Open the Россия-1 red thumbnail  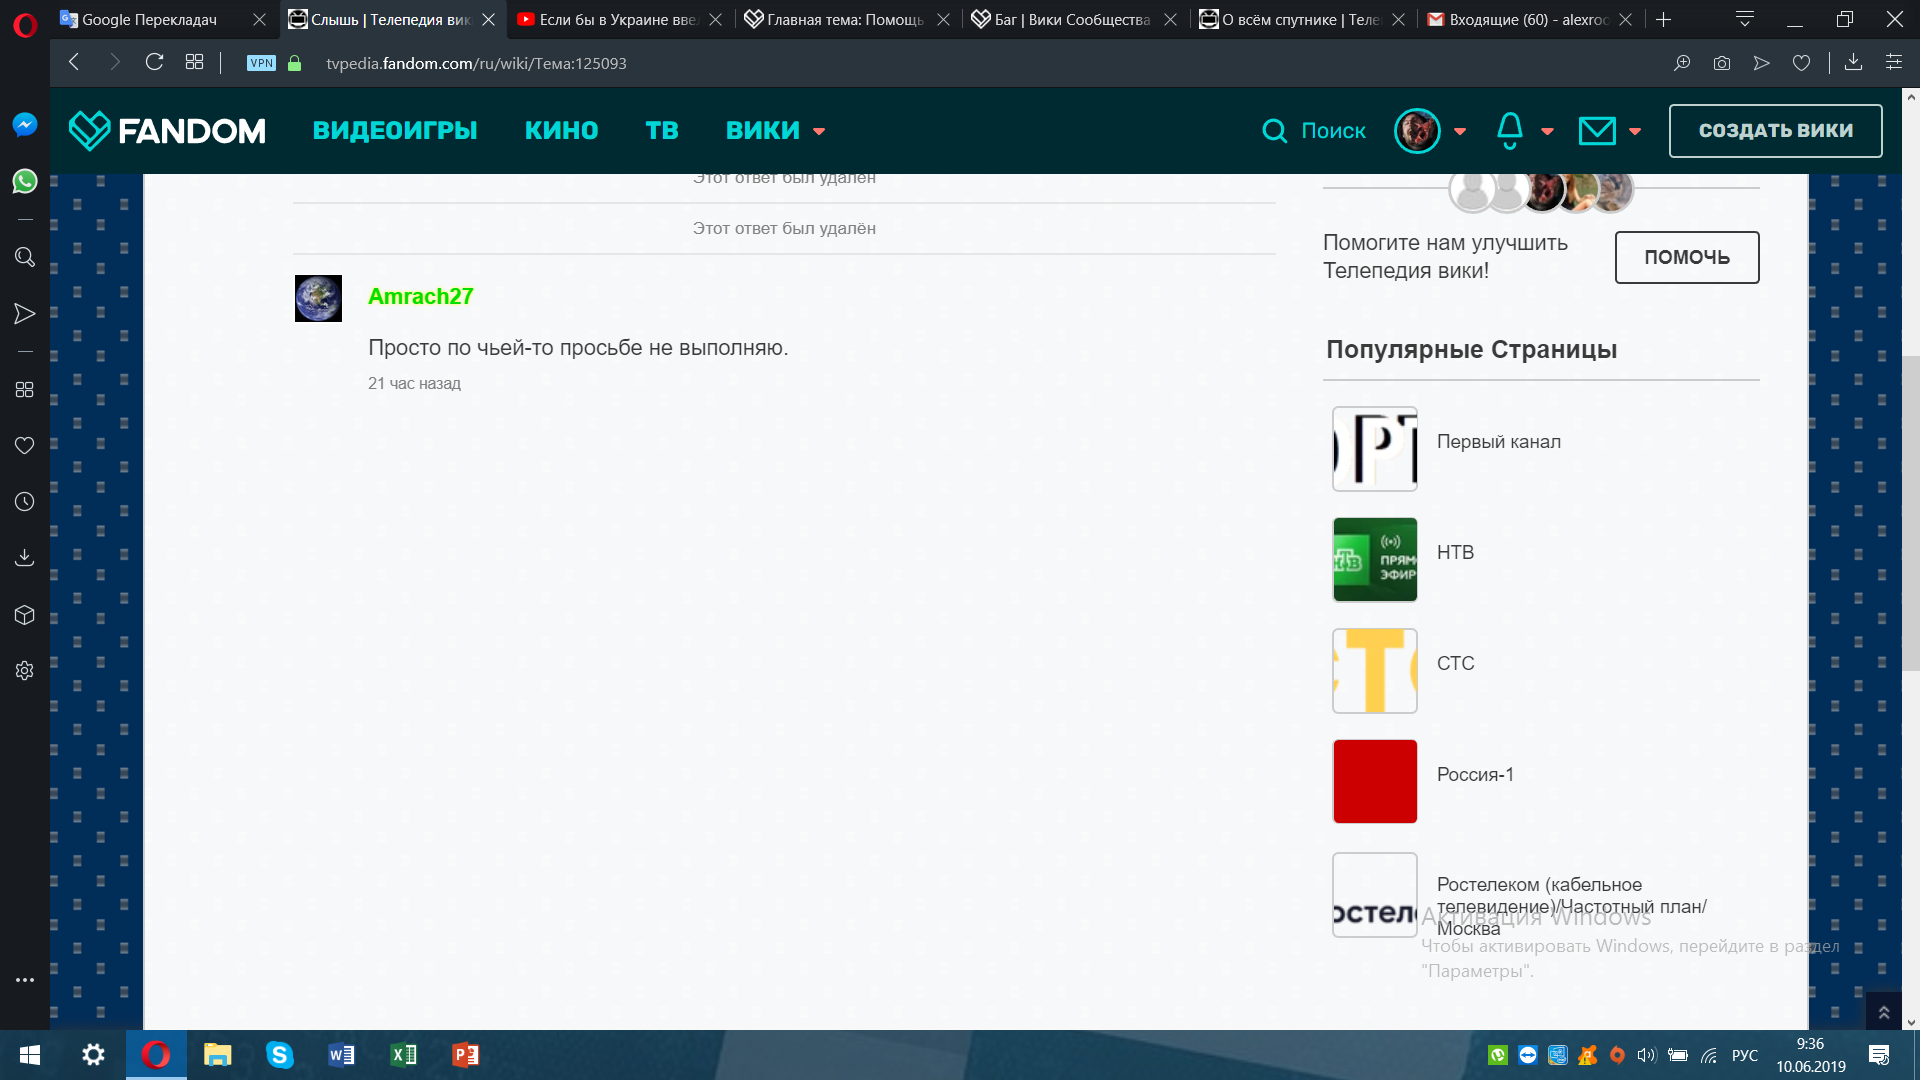[1374, 781]
